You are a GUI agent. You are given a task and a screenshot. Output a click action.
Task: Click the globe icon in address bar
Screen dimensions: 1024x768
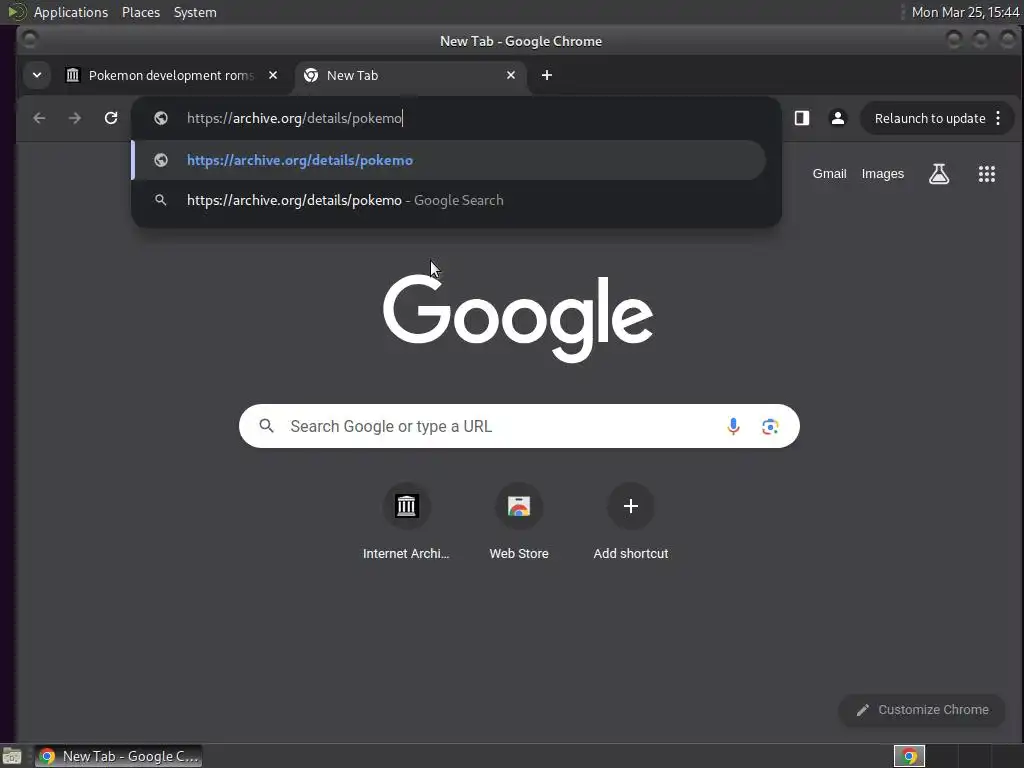[x=161, y=118]
